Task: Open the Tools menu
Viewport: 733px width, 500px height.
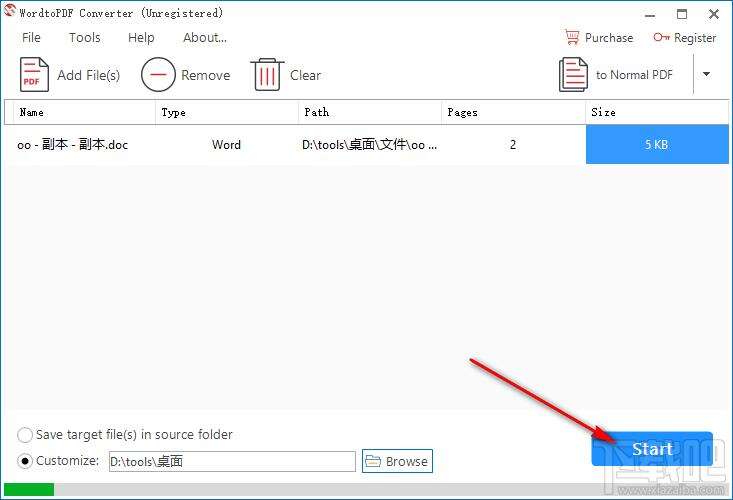Action: tap(85, 37)
